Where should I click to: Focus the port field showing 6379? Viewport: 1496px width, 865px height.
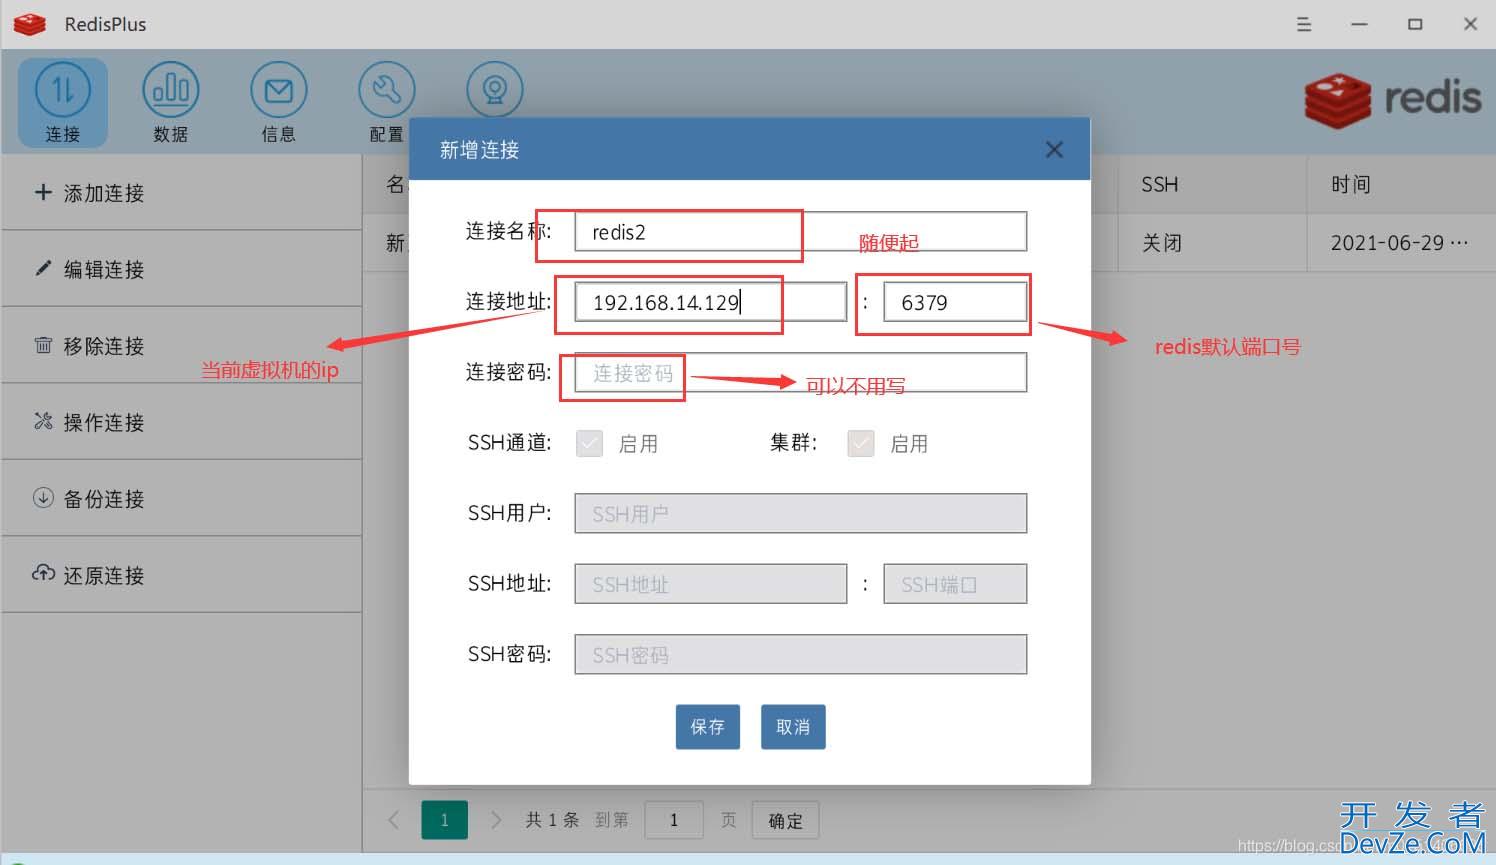coord(955,302)
